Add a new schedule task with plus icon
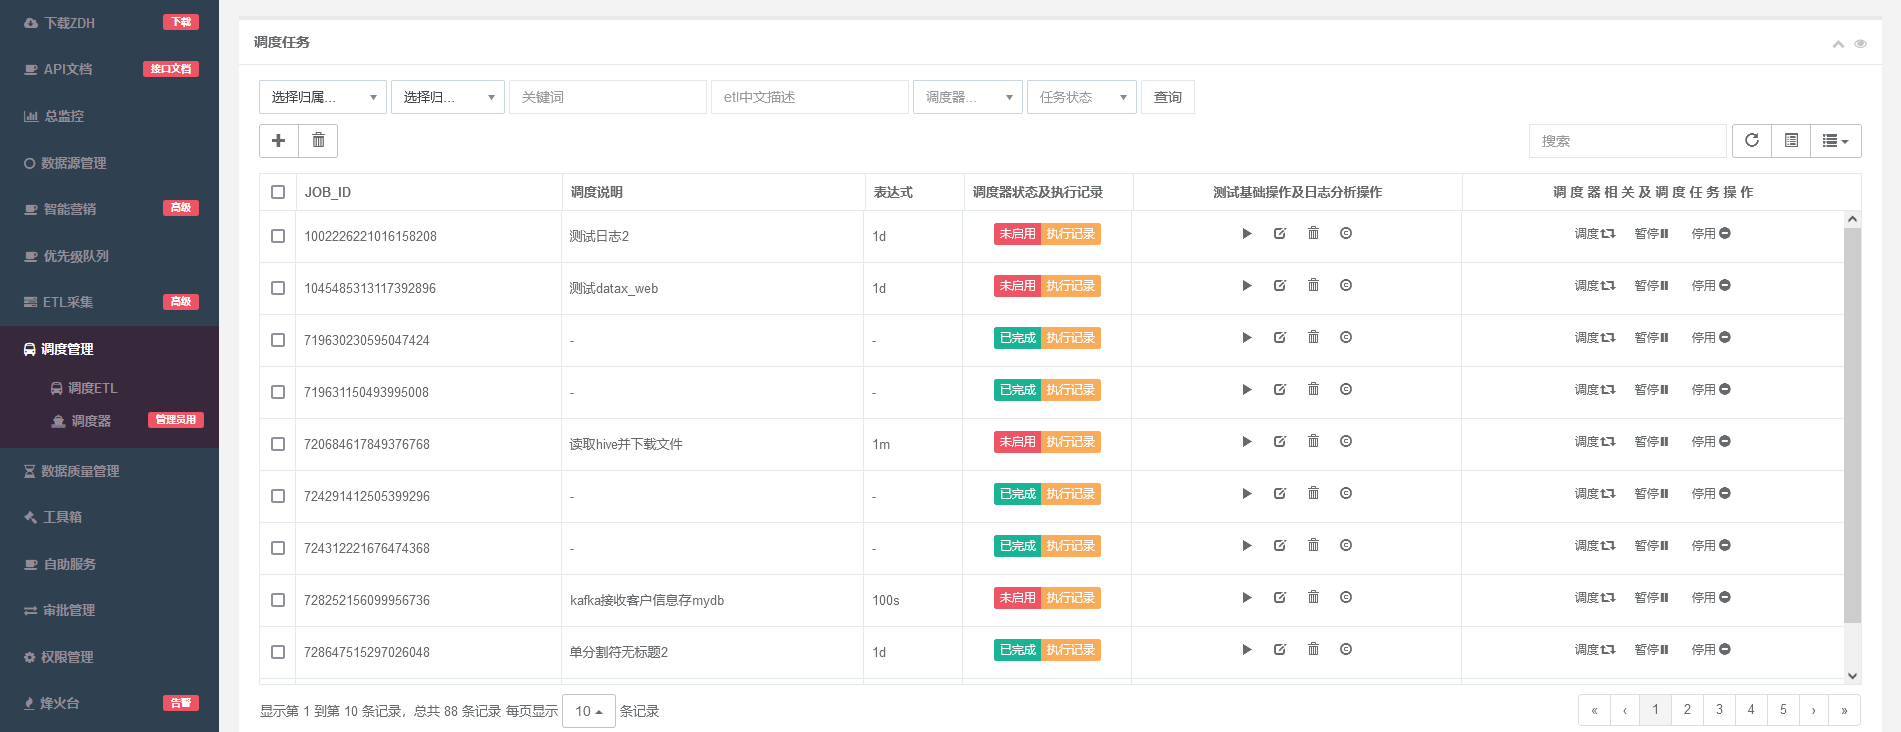 tap(279, 141)
